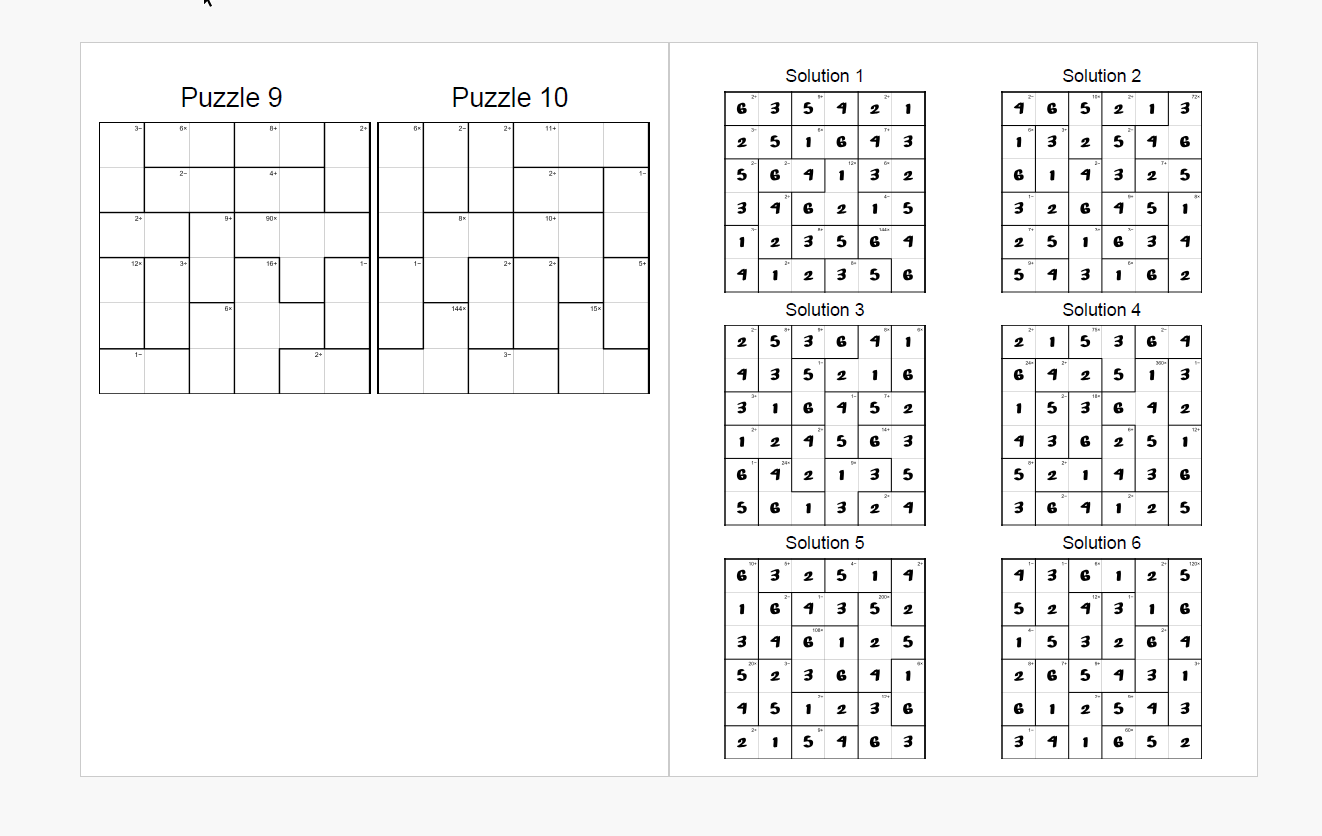Image resolution: width=1322 pixels, height=836 pixels.
Task: Click the Solution 5 grid image
Action: (825, 659)
